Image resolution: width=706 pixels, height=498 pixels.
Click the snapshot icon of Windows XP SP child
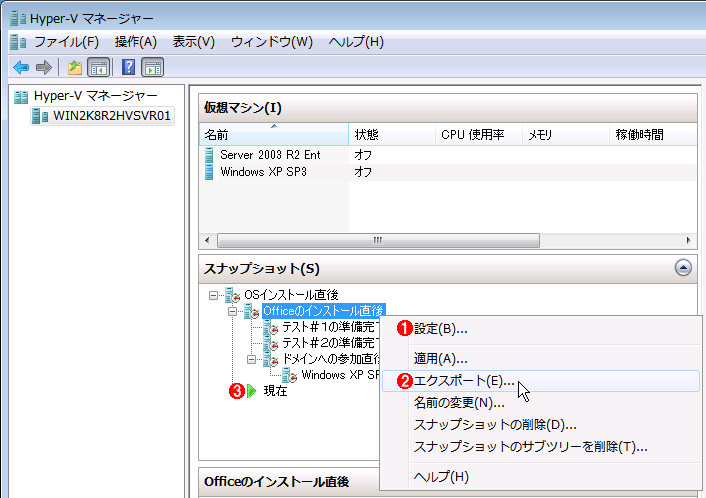(x=290, y=375)
